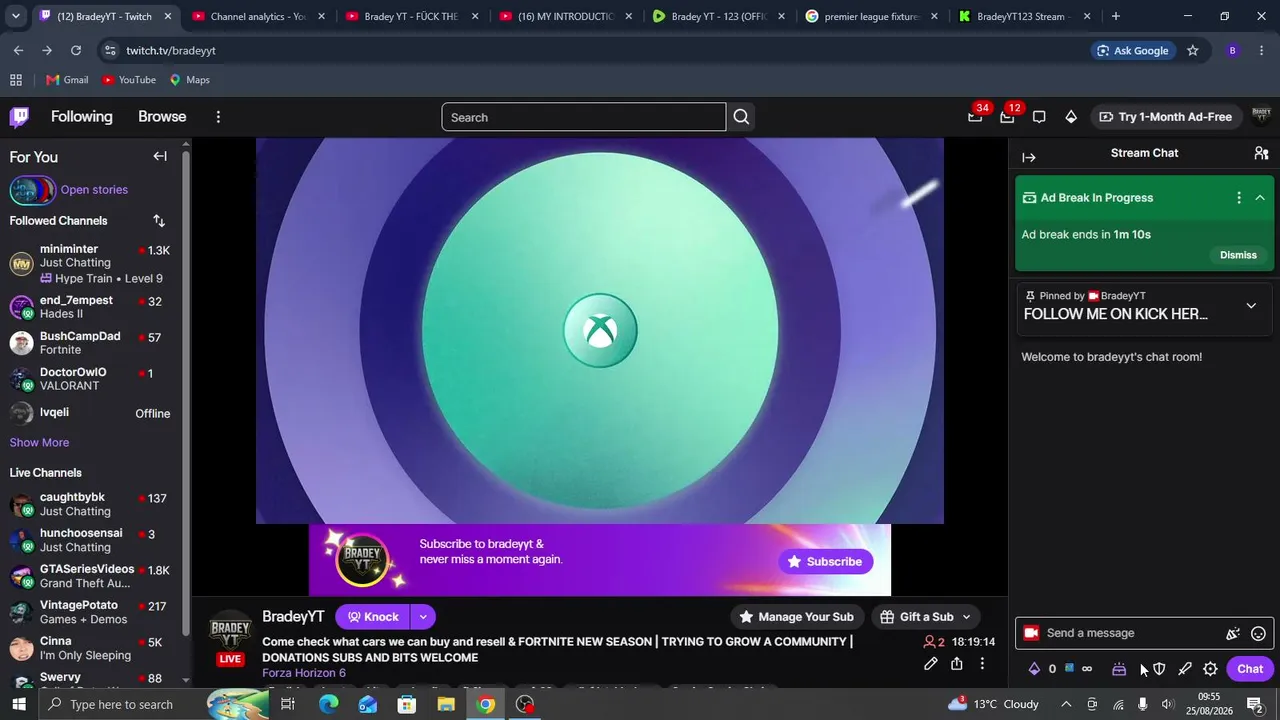1280x720 pixels.
Task: Open GTASeriesVideos live channel
Action: [x=93, y=576]
